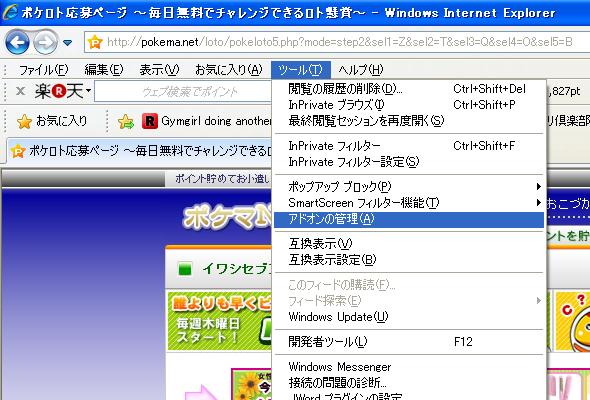Choose Windows Messenger menu item

(x=409, y=367)
